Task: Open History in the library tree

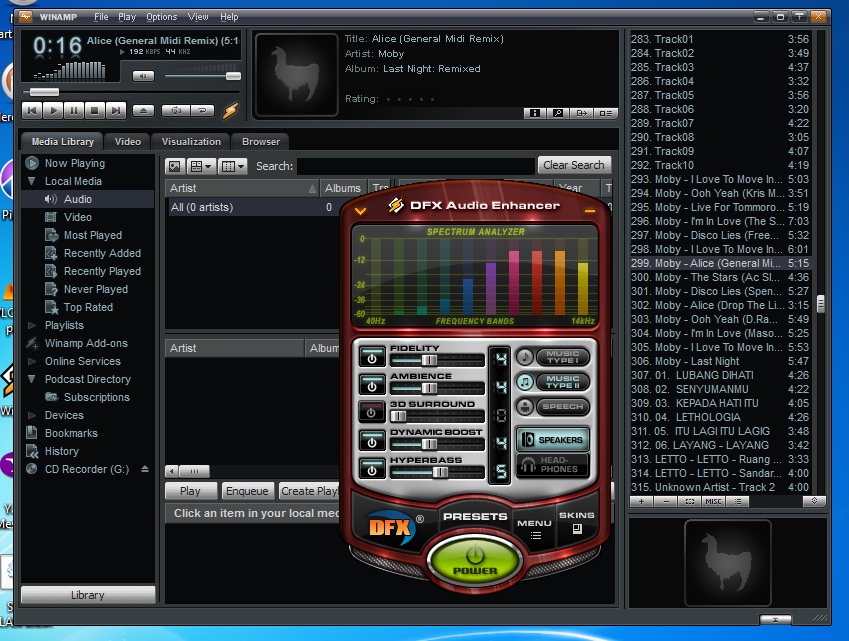Action: pos(61,451)
